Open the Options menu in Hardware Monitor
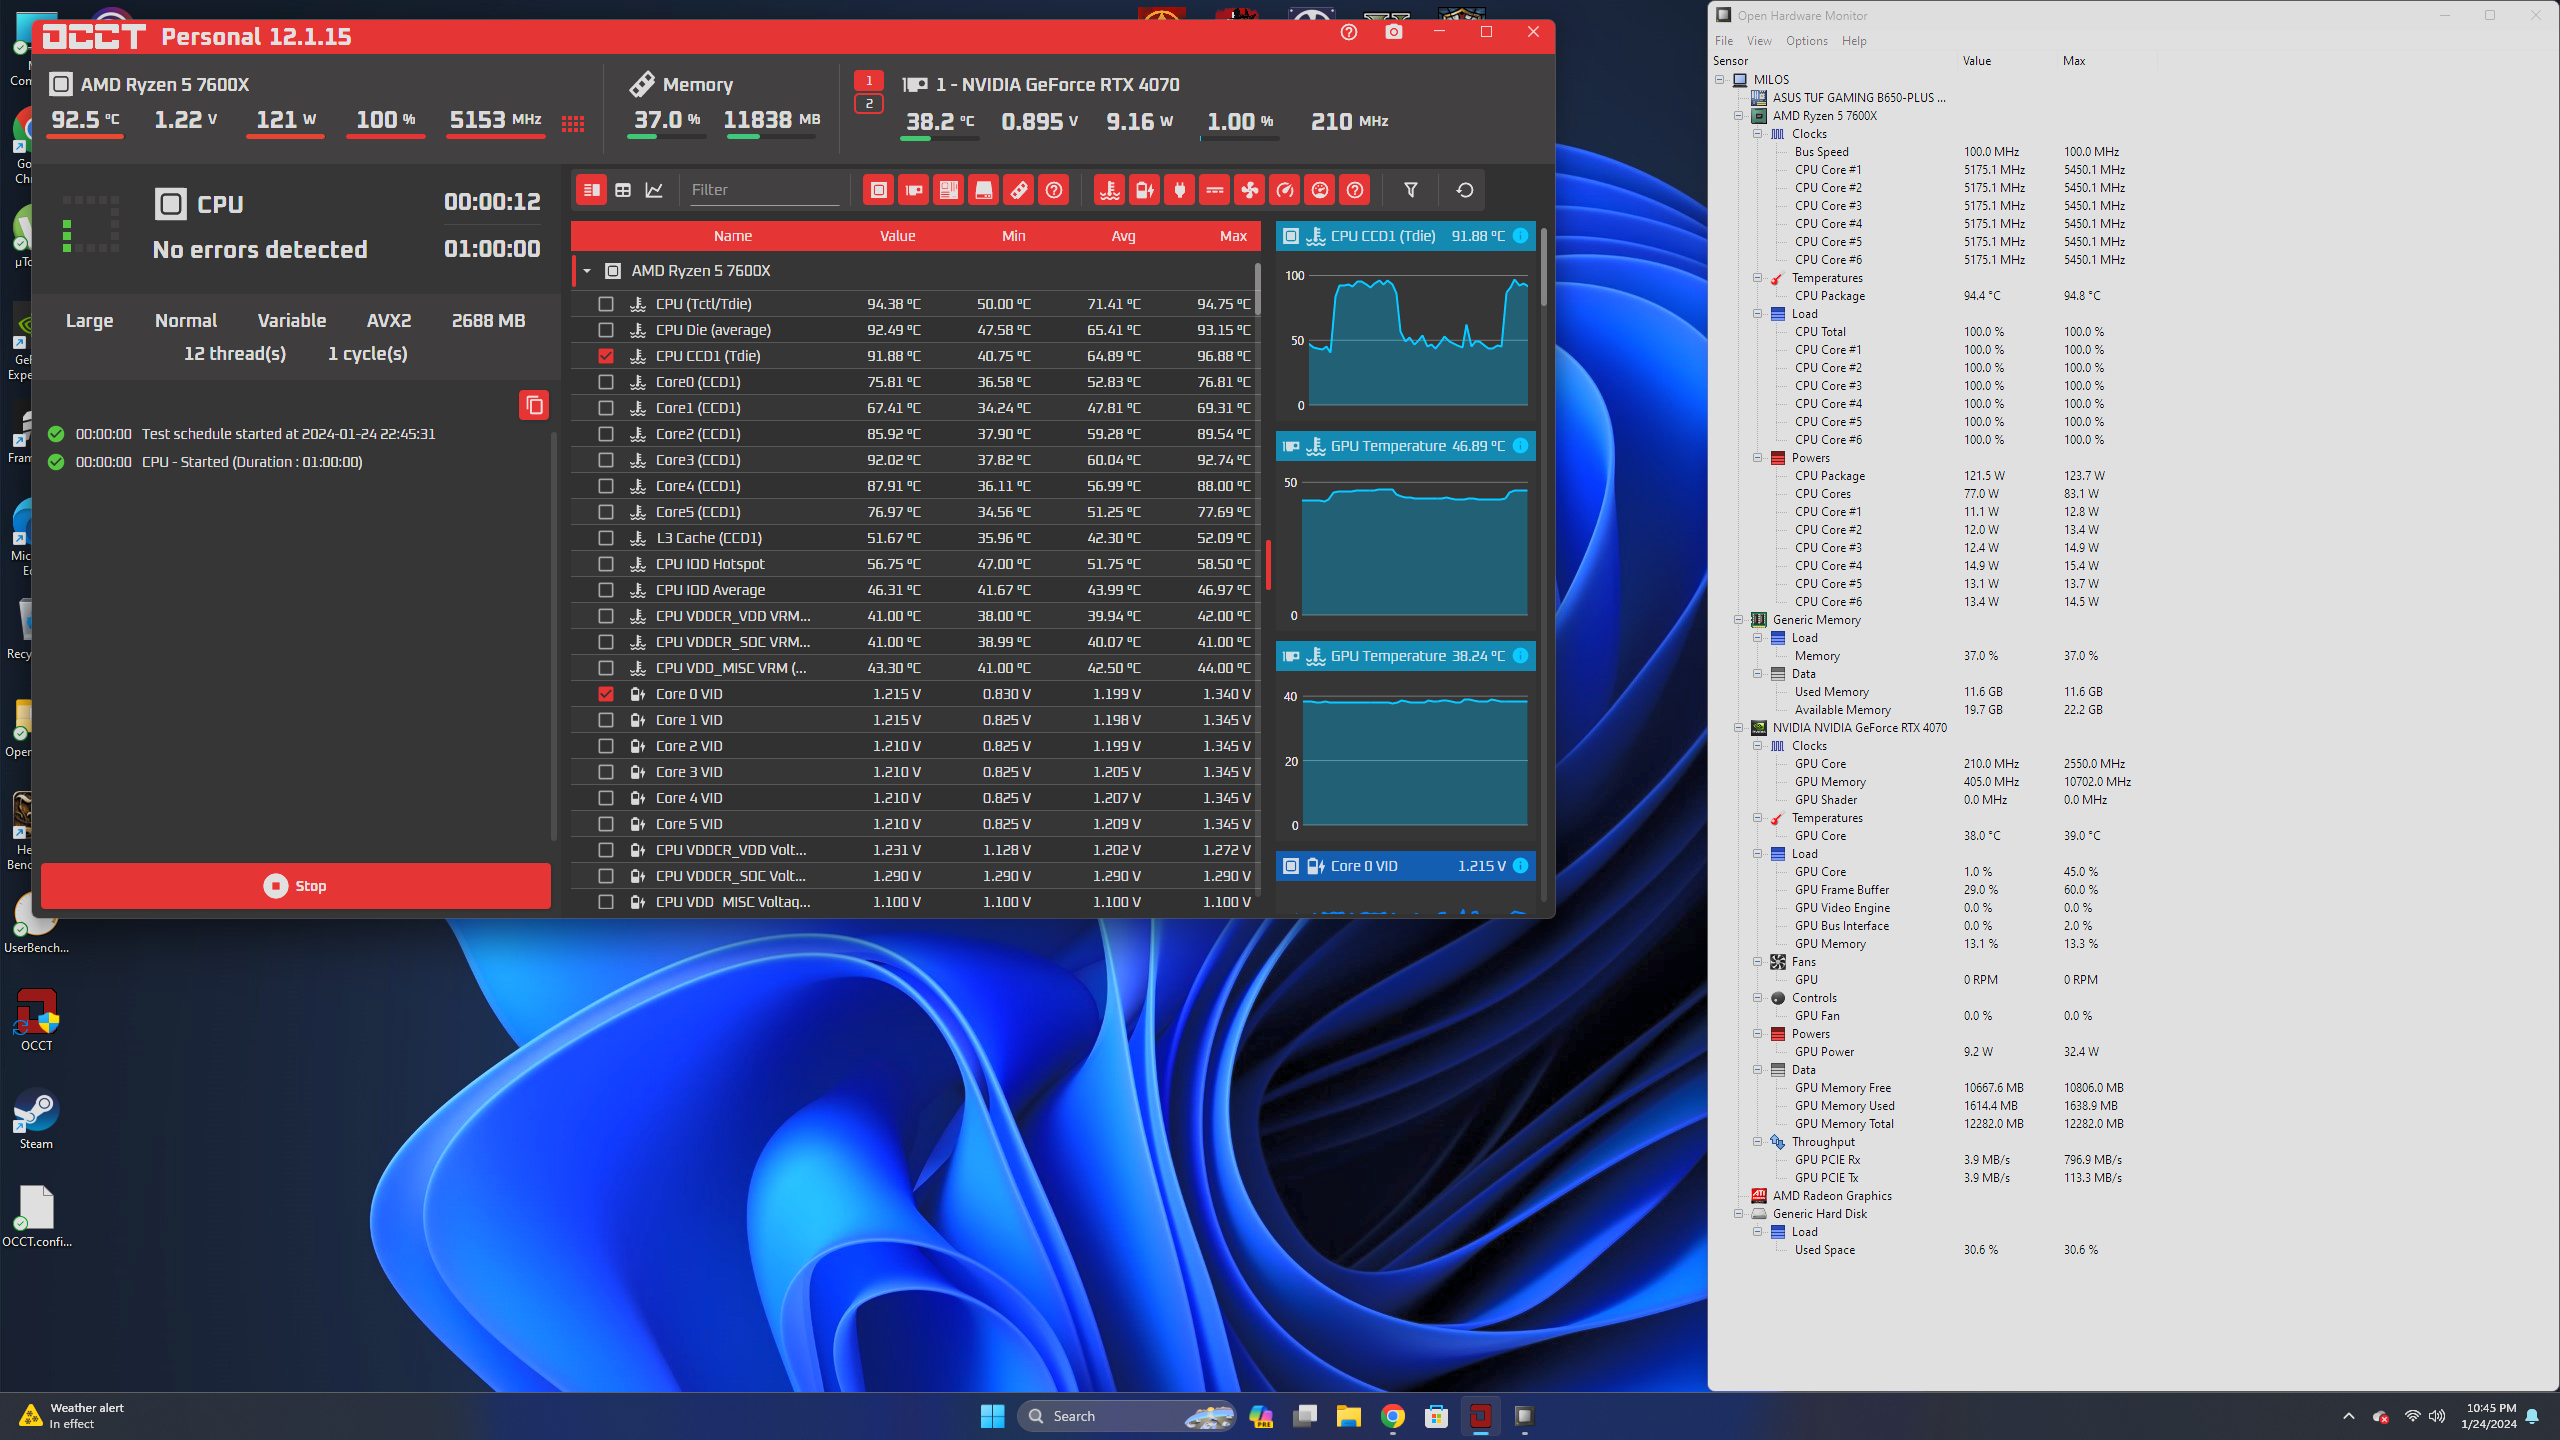Viewport: 2560px width, 1440px height. pyautogui.click(x=1806, y=41)
